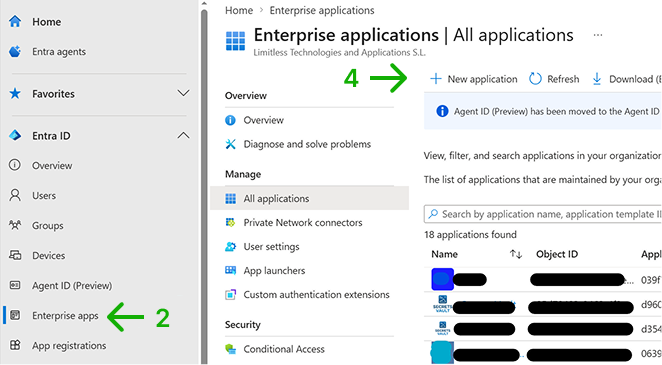Image resolution: width=662 pixels, height=365 pixels.
Task: Sort by Name column header
Action: [x=445, y=254]
